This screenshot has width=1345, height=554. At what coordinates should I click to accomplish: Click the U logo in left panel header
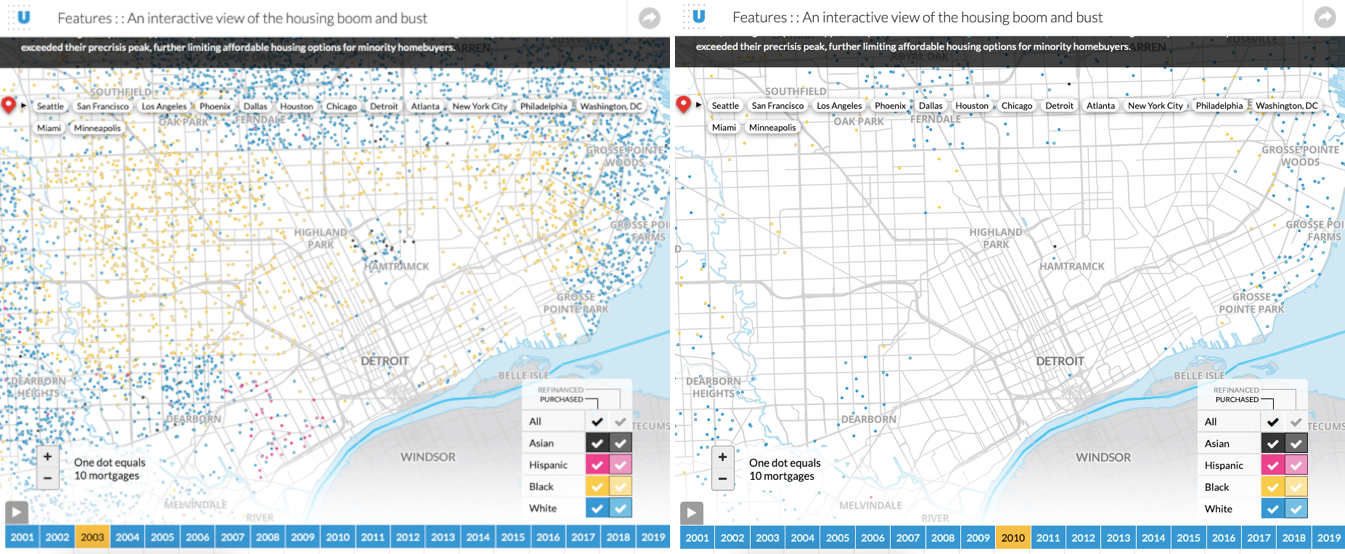(x=23, y=17)
